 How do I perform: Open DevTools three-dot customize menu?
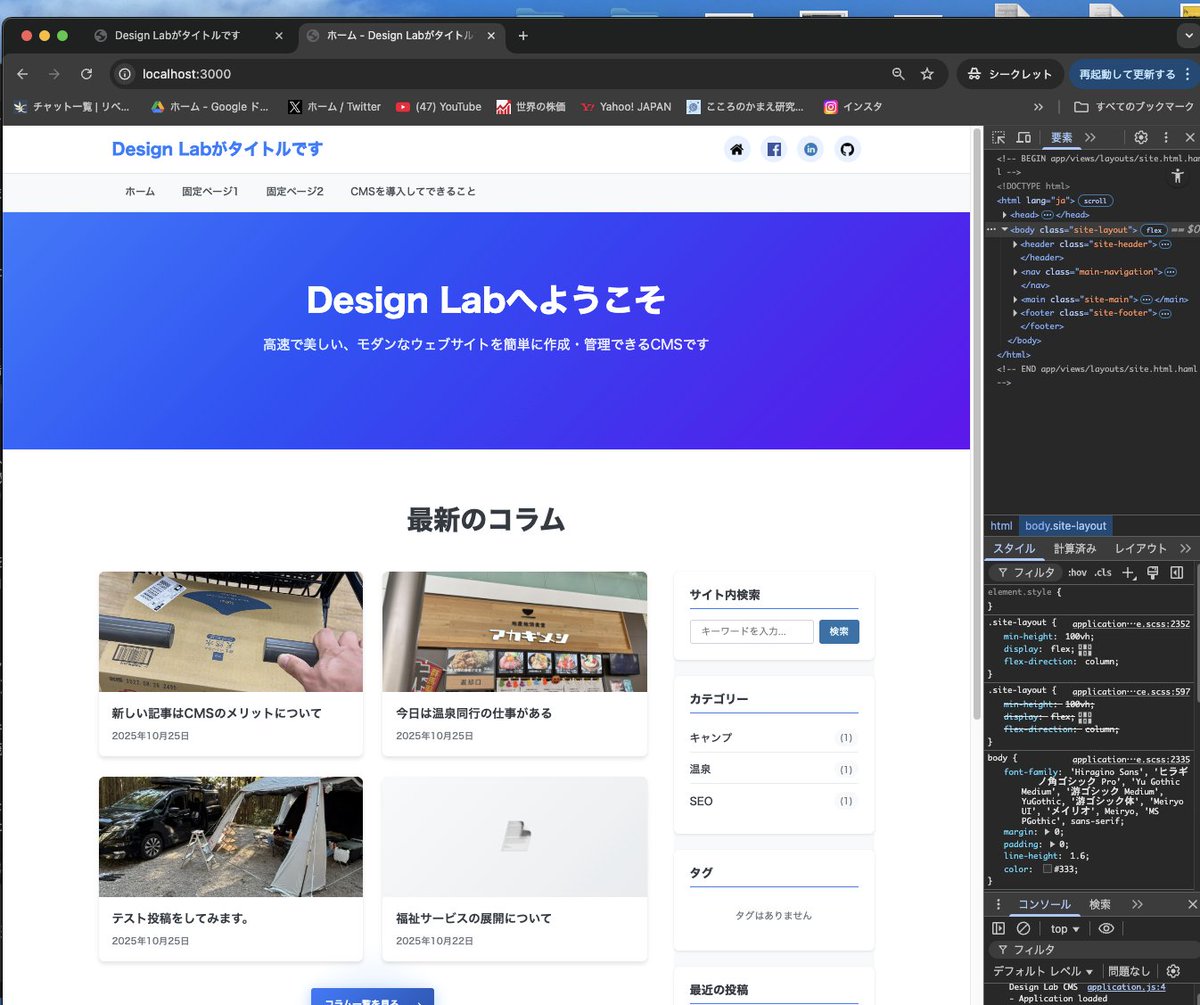[1166, 138]
